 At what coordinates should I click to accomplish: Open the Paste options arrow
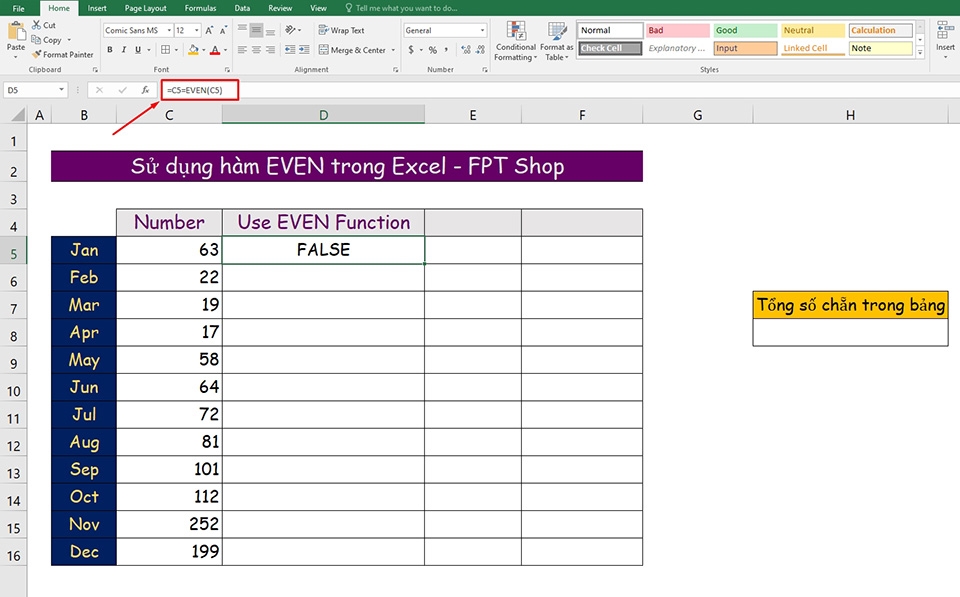(x=16, y=56)
